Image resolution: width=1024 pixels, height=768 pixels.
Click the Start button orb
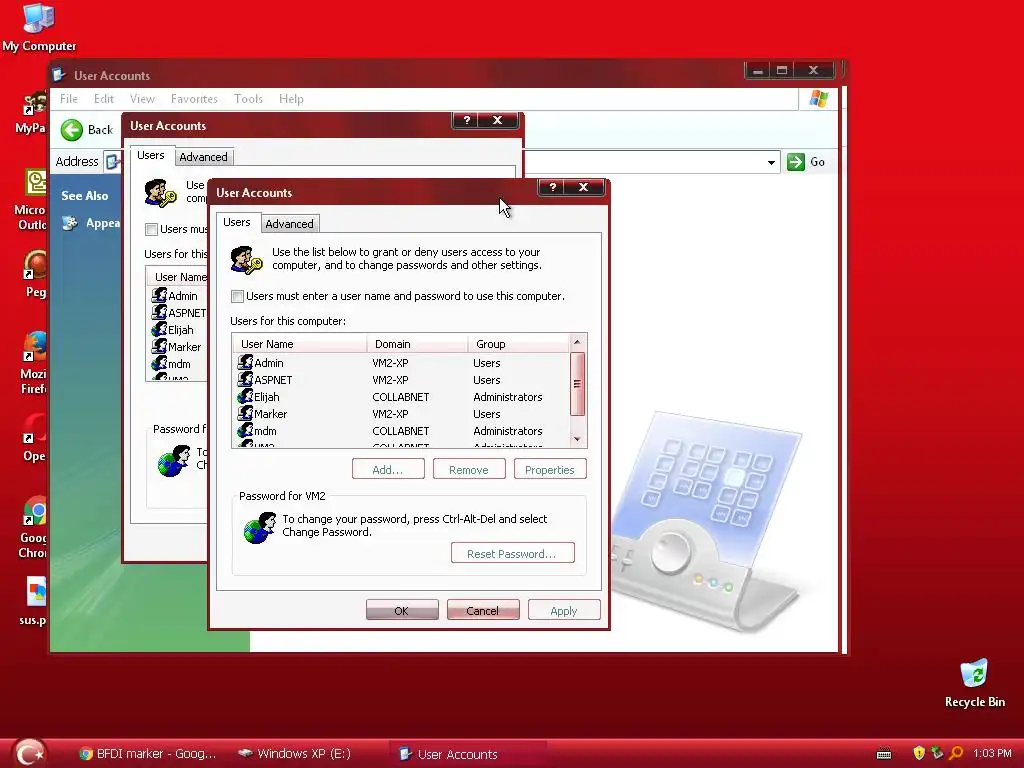(29, 753)
